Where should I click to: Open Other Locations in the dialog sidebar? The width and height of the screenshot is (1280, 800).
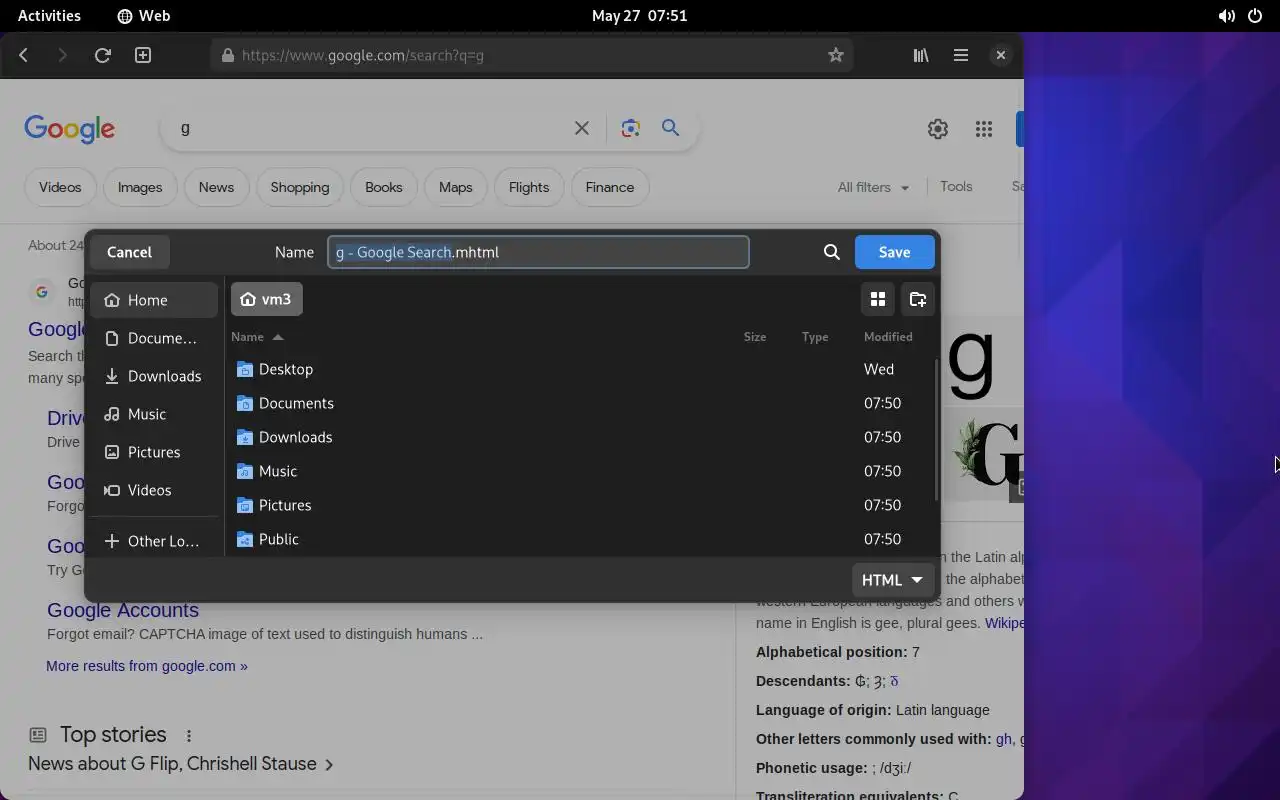[154, 541]
